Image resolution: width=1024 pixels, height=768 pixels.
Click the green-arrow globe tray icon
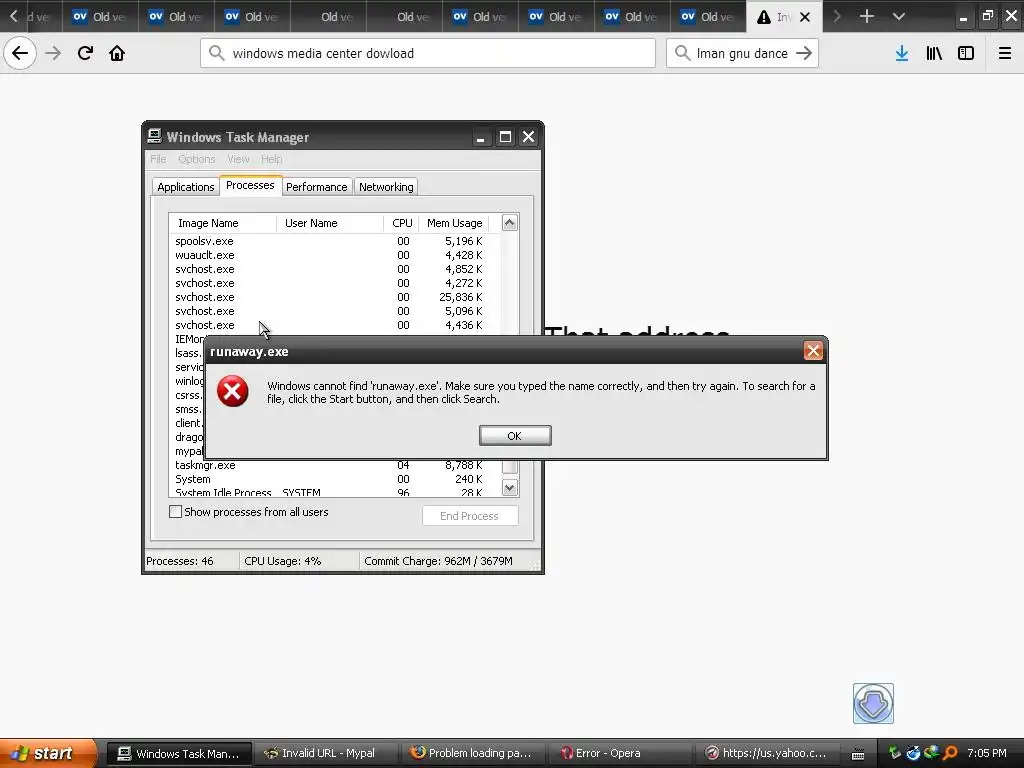[x=932, y=753]
